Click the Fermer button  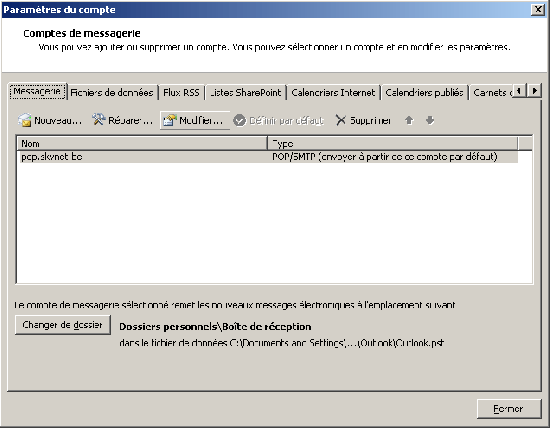(x=509, y=409)
